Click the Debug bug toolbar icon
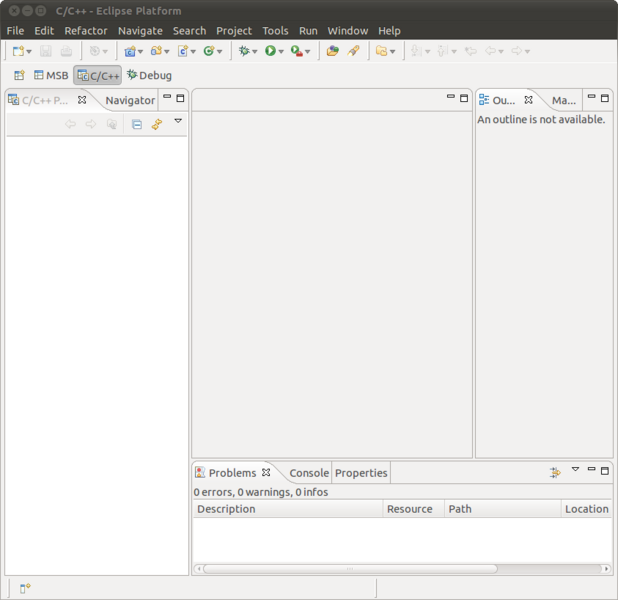 coord(244,51)
